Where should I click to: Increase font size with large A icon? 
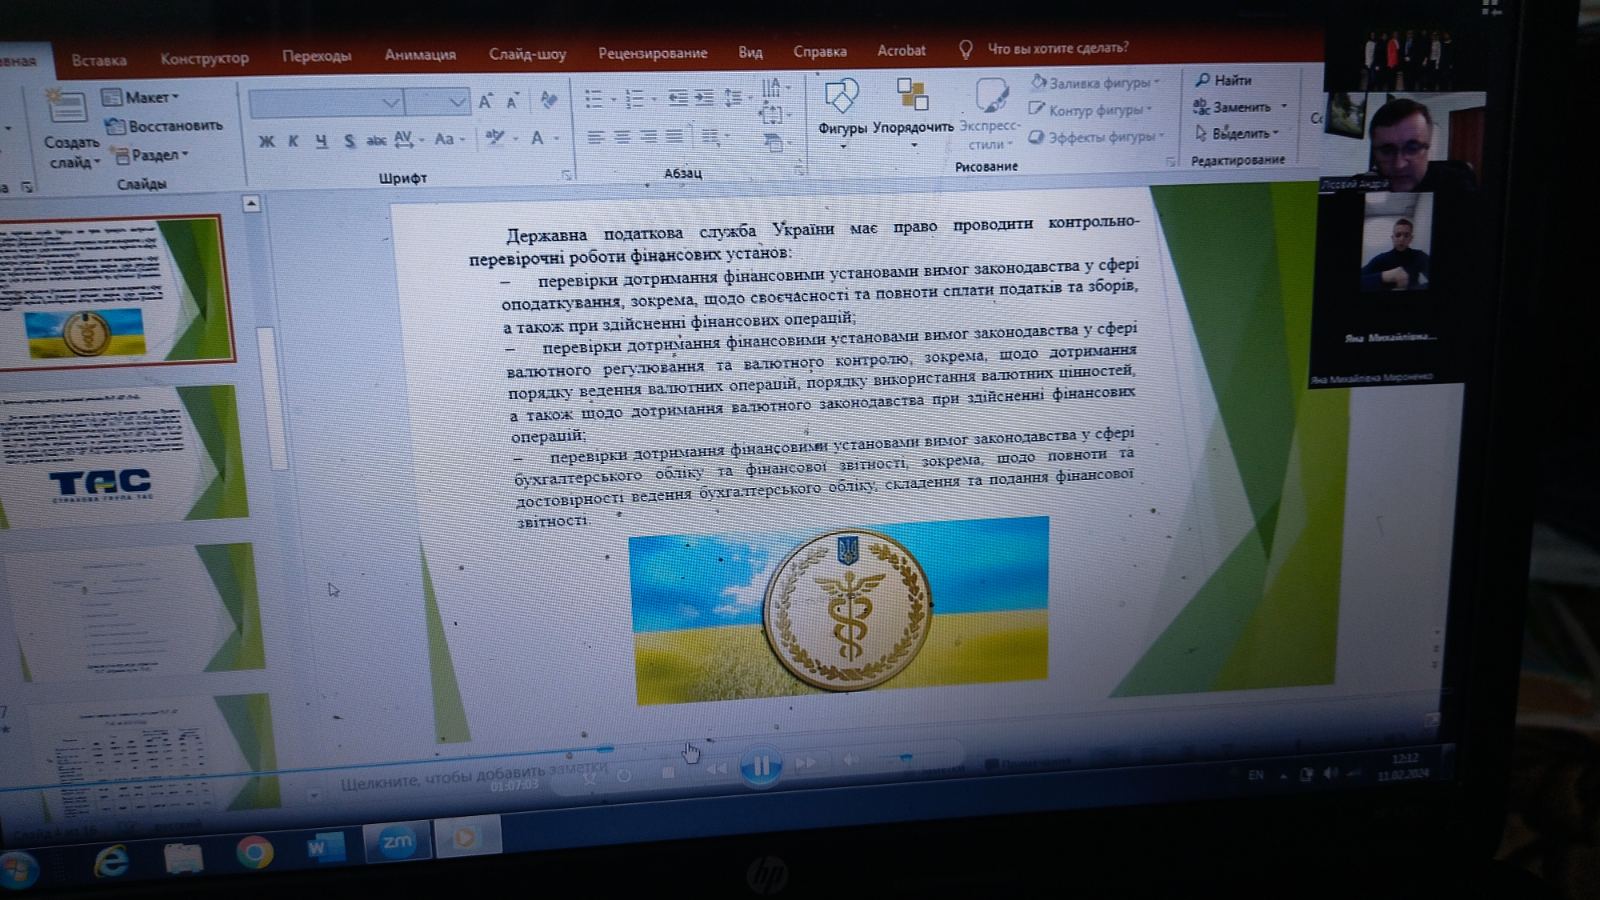485,101
